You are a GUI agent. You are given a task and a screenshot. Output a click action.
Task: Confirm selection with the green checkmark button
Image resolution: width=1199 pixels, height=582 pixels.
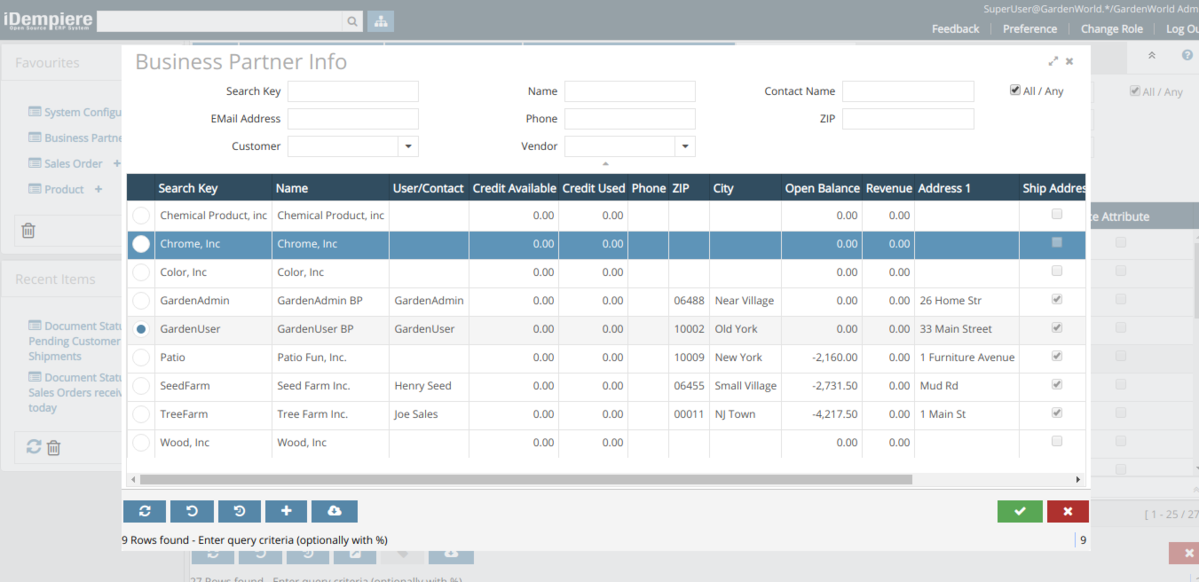pyautogui.click(x=1019, y=511)
